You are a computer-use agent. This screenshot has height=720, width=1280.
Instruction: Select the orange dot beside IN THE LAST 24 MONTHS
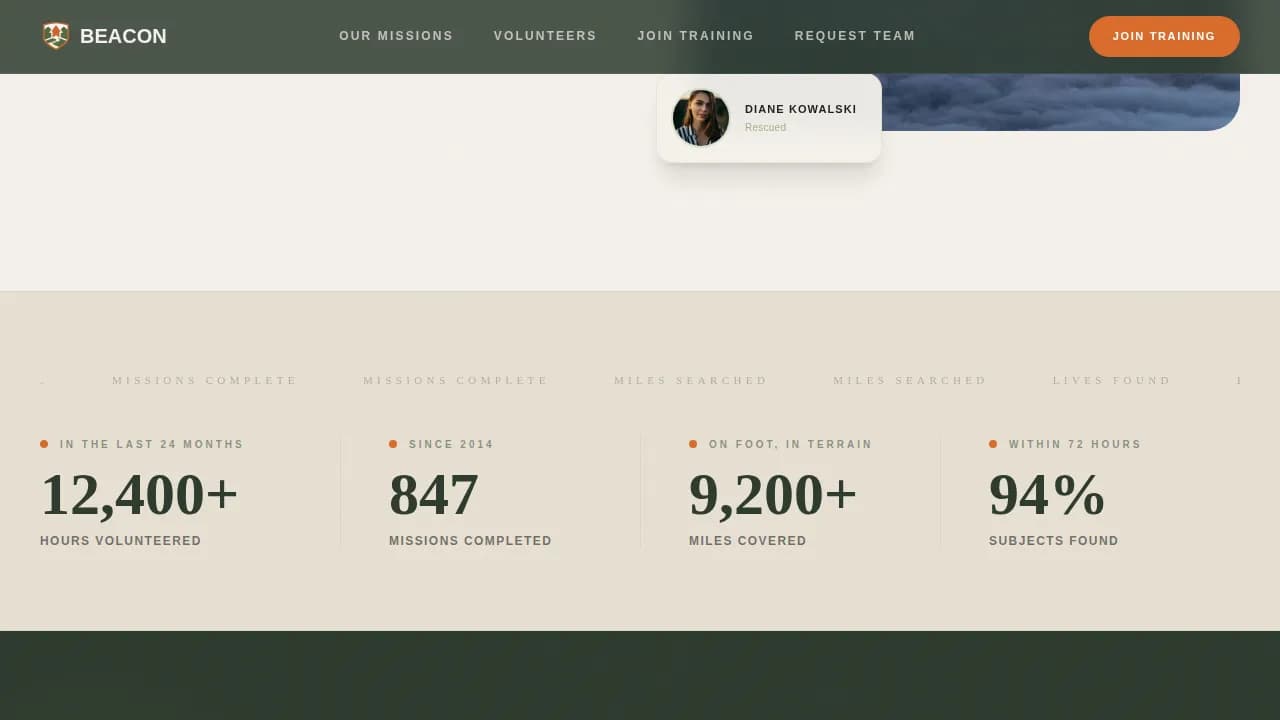coord(43,444)
